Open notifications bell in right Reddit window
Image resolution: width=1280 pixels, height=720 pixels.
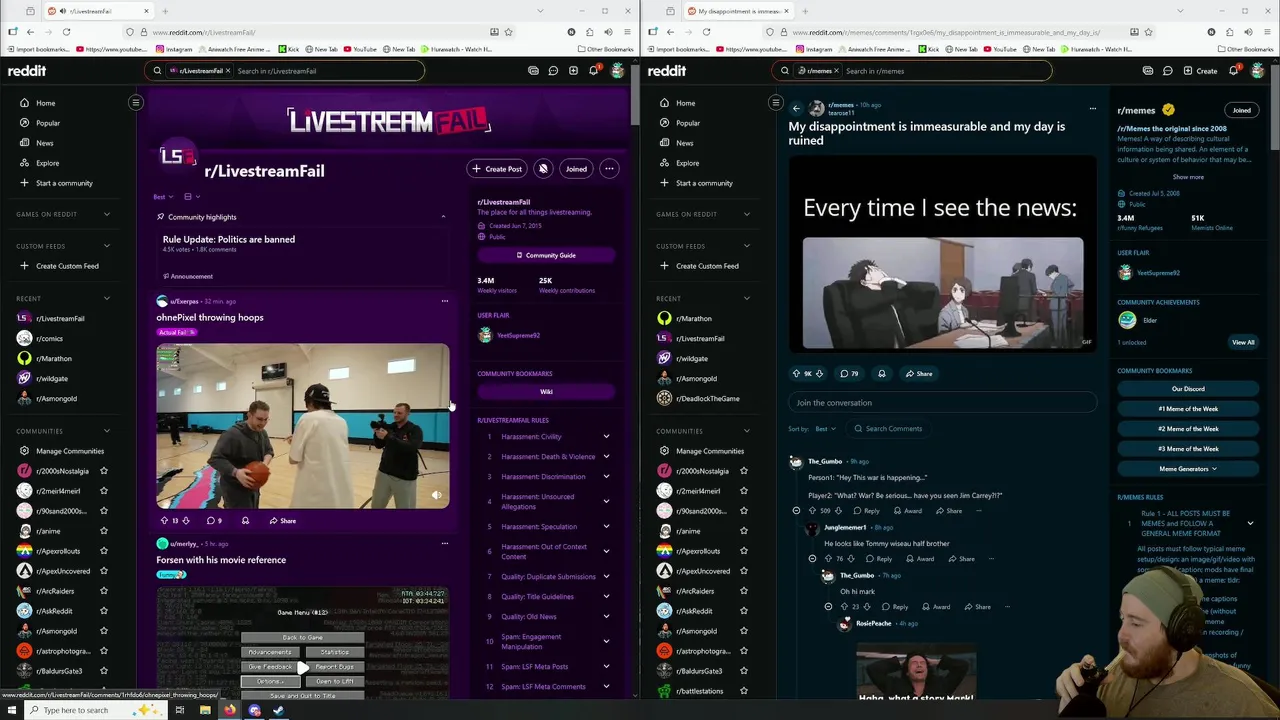(1233, 71)
